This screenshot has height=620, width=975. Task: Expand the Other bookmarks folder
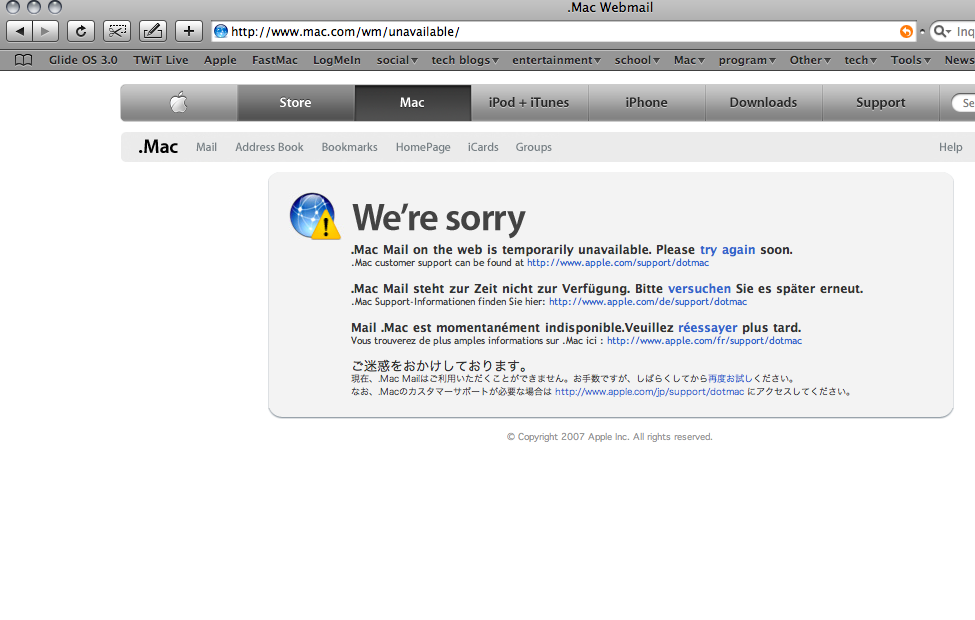[810, 60]
